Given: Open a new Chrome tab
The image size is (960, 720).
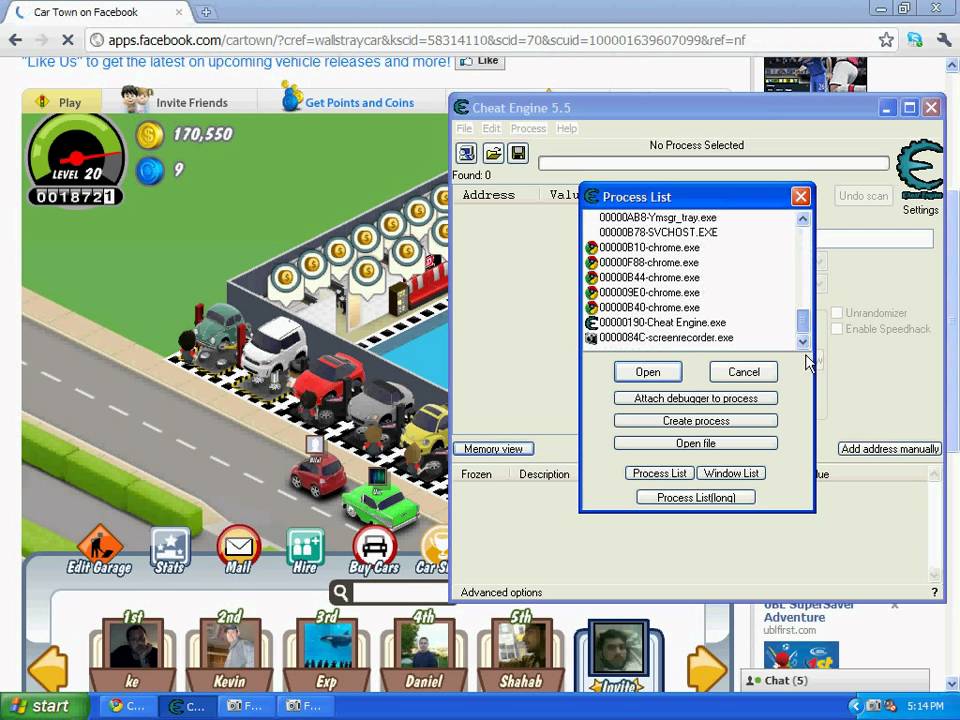Looking at the screenshot, I should [x=206, y=12].
